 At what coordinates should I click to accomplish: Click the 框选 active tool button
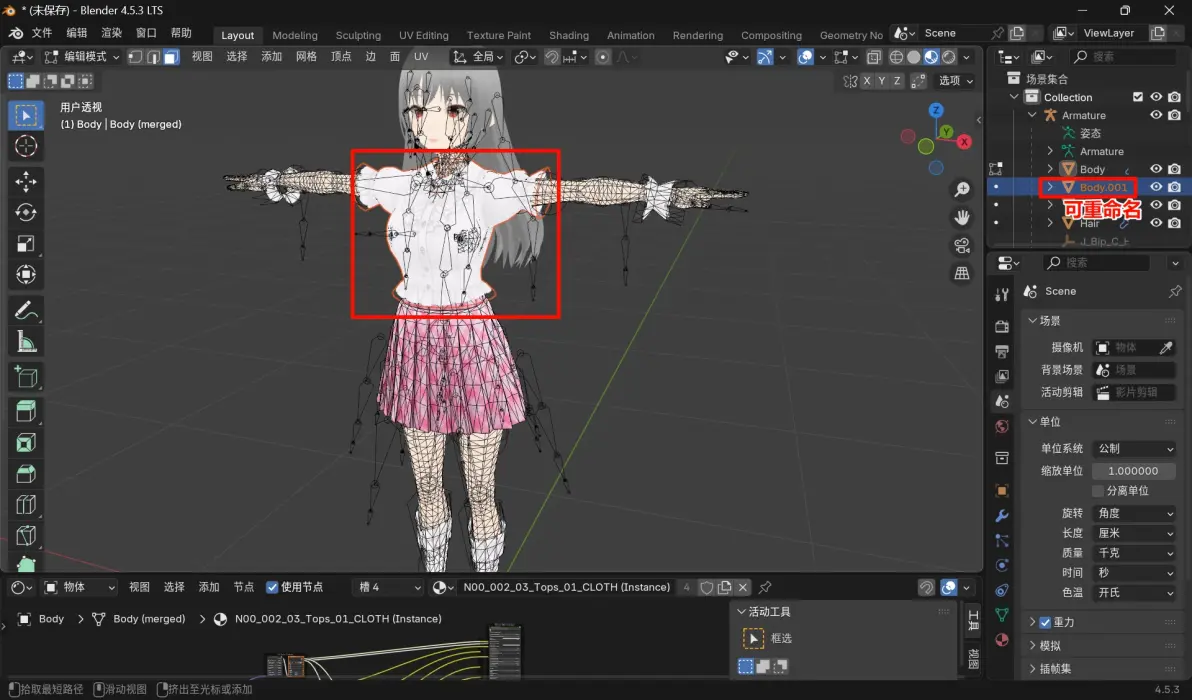pyautogui.click(x=753, y=638)
